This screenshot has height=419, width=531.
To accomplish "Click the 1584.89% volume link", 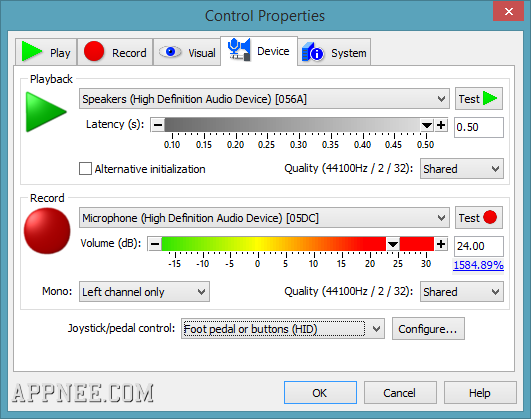I will pos(478,265).
